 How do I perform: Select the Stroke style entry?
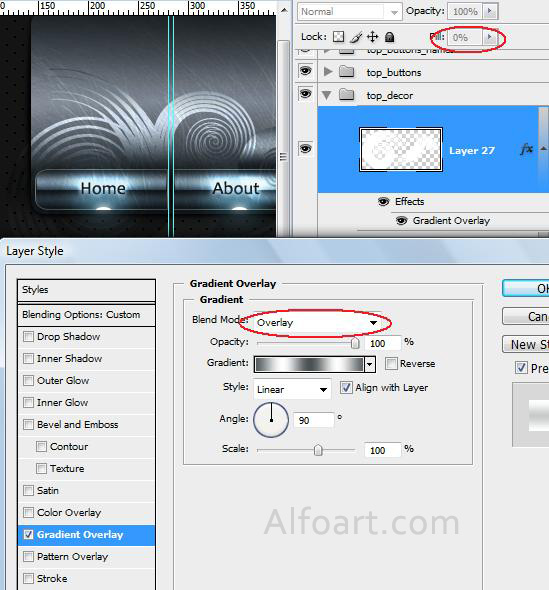86,578
